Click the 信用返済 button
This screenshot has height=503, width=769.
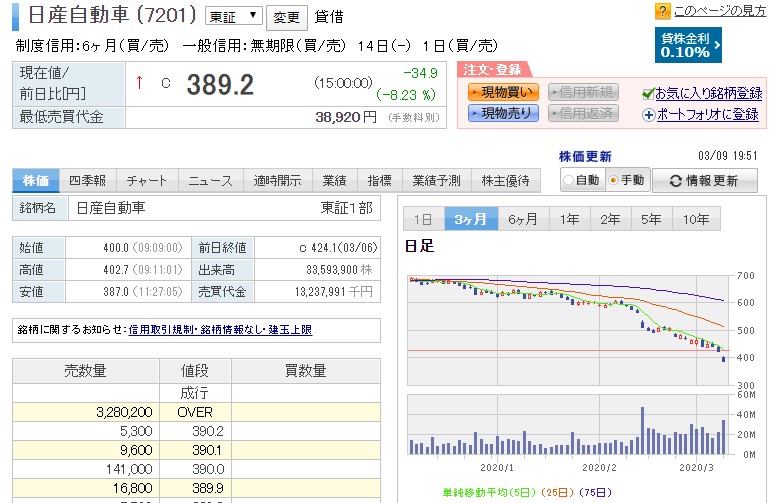click(x=583, y=113)
